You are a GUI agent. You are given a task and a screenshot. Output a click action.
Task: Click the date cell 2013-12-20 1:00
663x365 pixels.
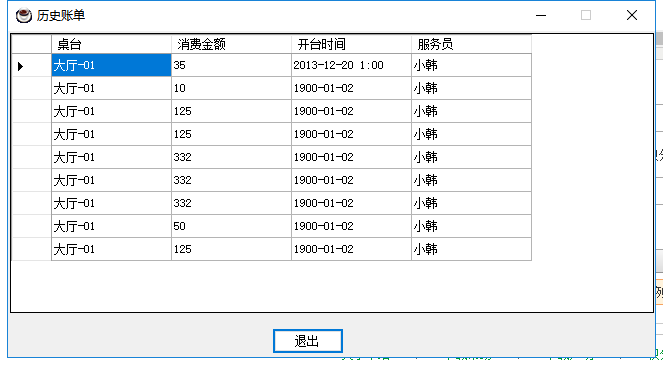point(351,66)
